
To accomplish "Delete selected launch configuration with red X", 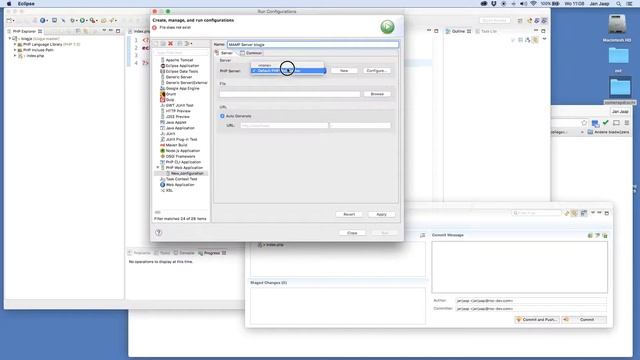I will [x=171, y=44].
